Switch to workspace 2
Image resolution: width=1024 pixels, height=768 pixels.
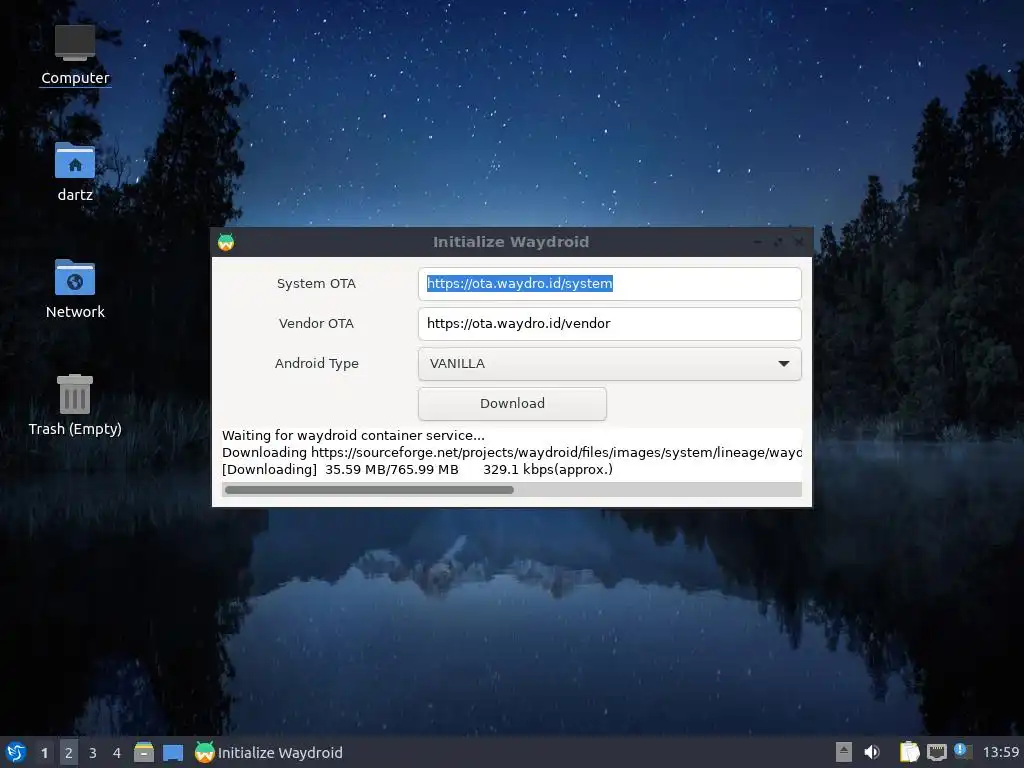point(69,753)
